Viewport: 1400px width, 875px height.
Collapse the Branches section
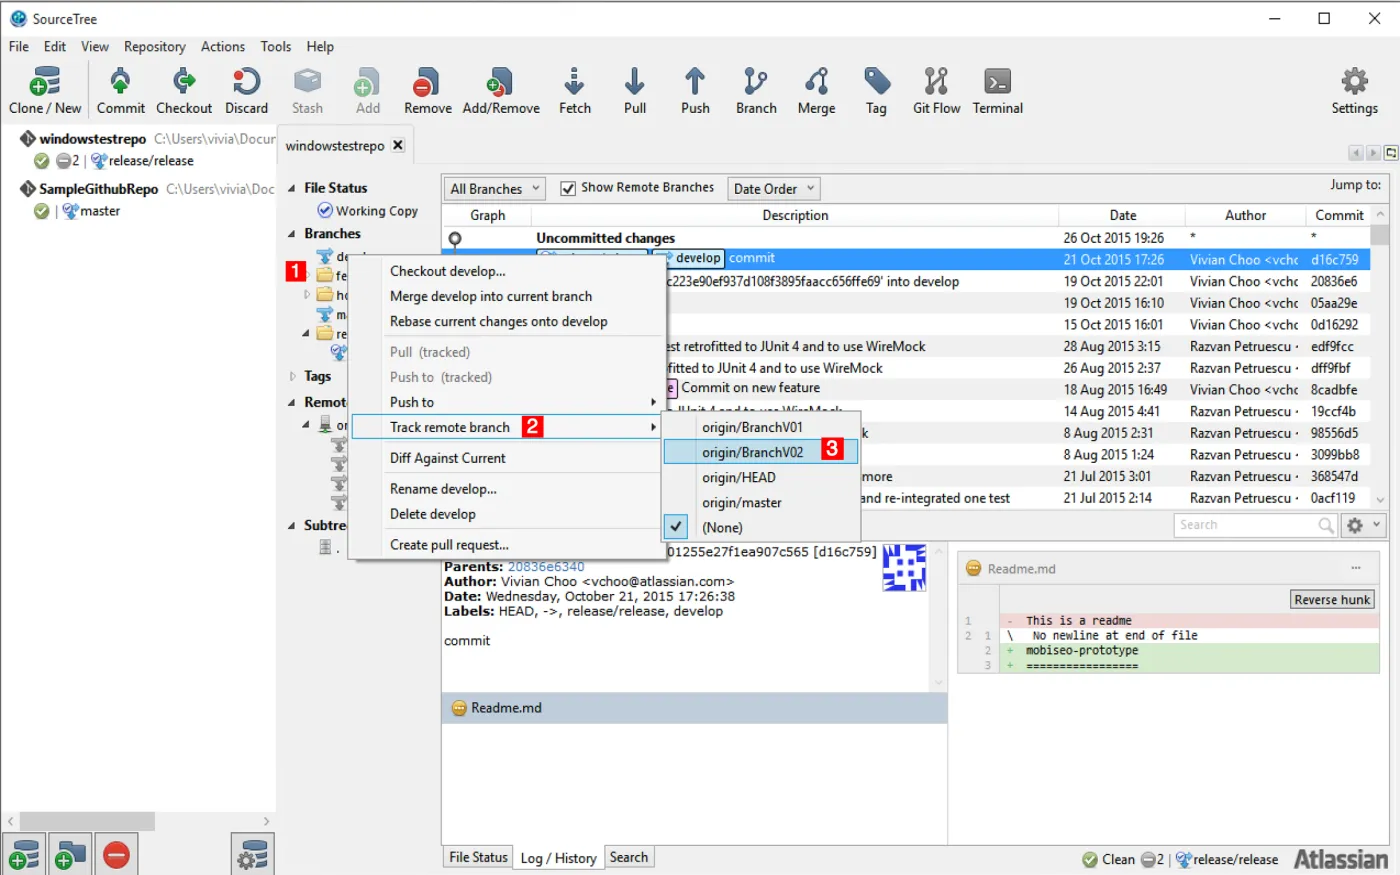click(x=292, y=234)
